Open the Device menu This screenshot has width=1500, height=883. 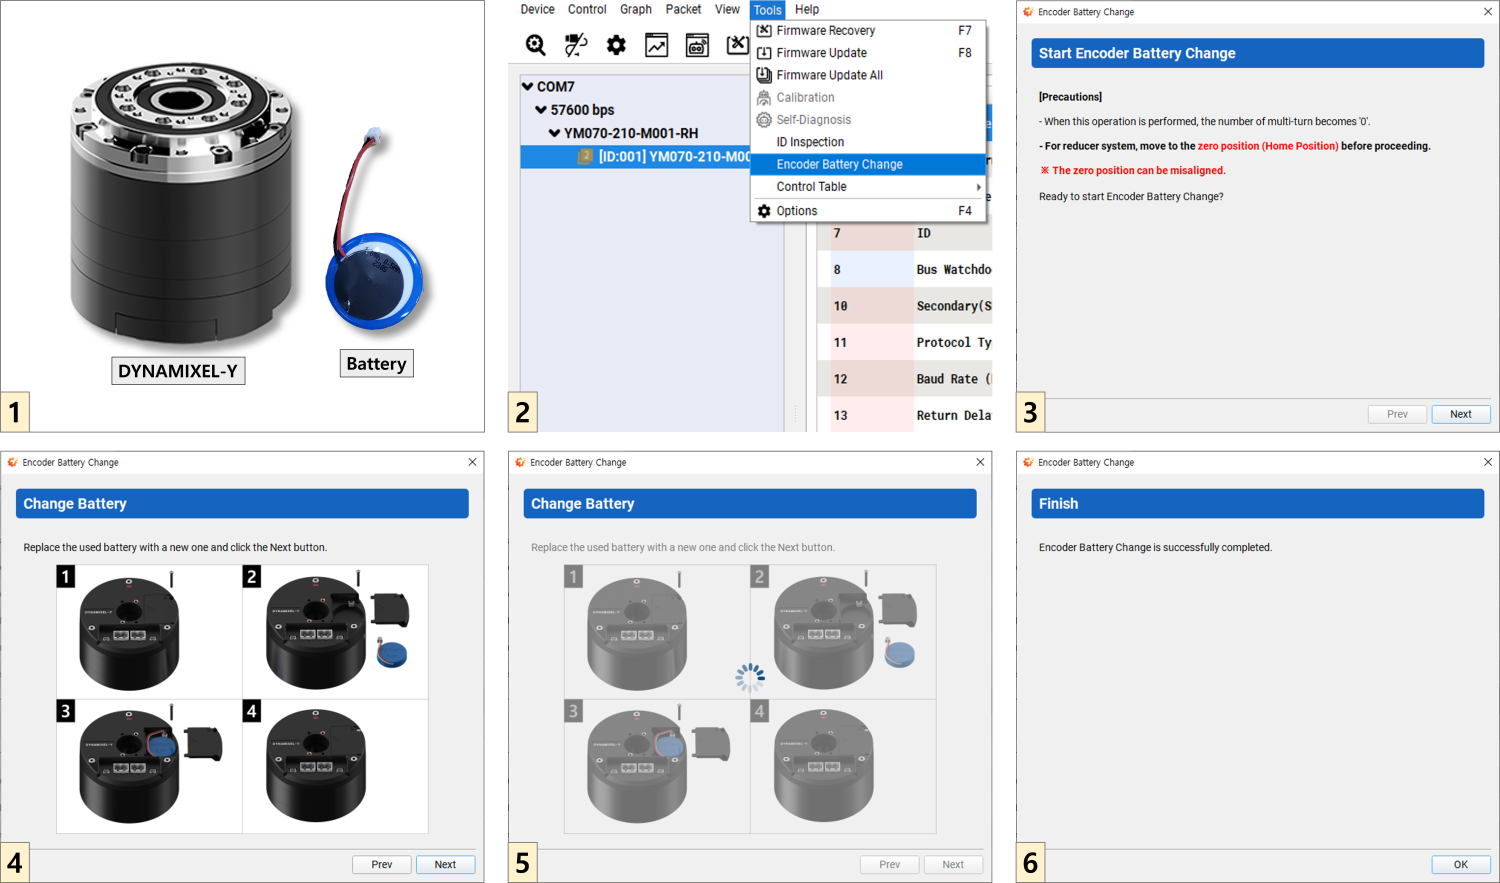537,9
